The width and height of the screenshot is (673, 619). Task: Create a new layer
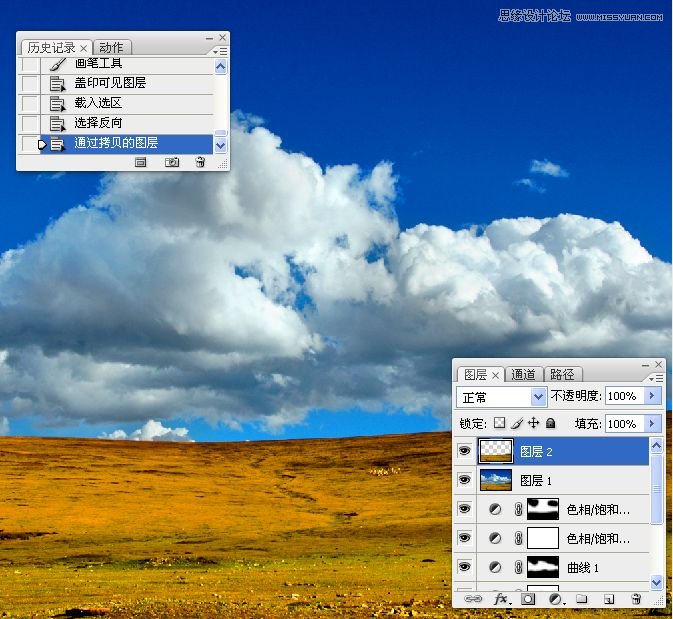(x=609, y=599)
